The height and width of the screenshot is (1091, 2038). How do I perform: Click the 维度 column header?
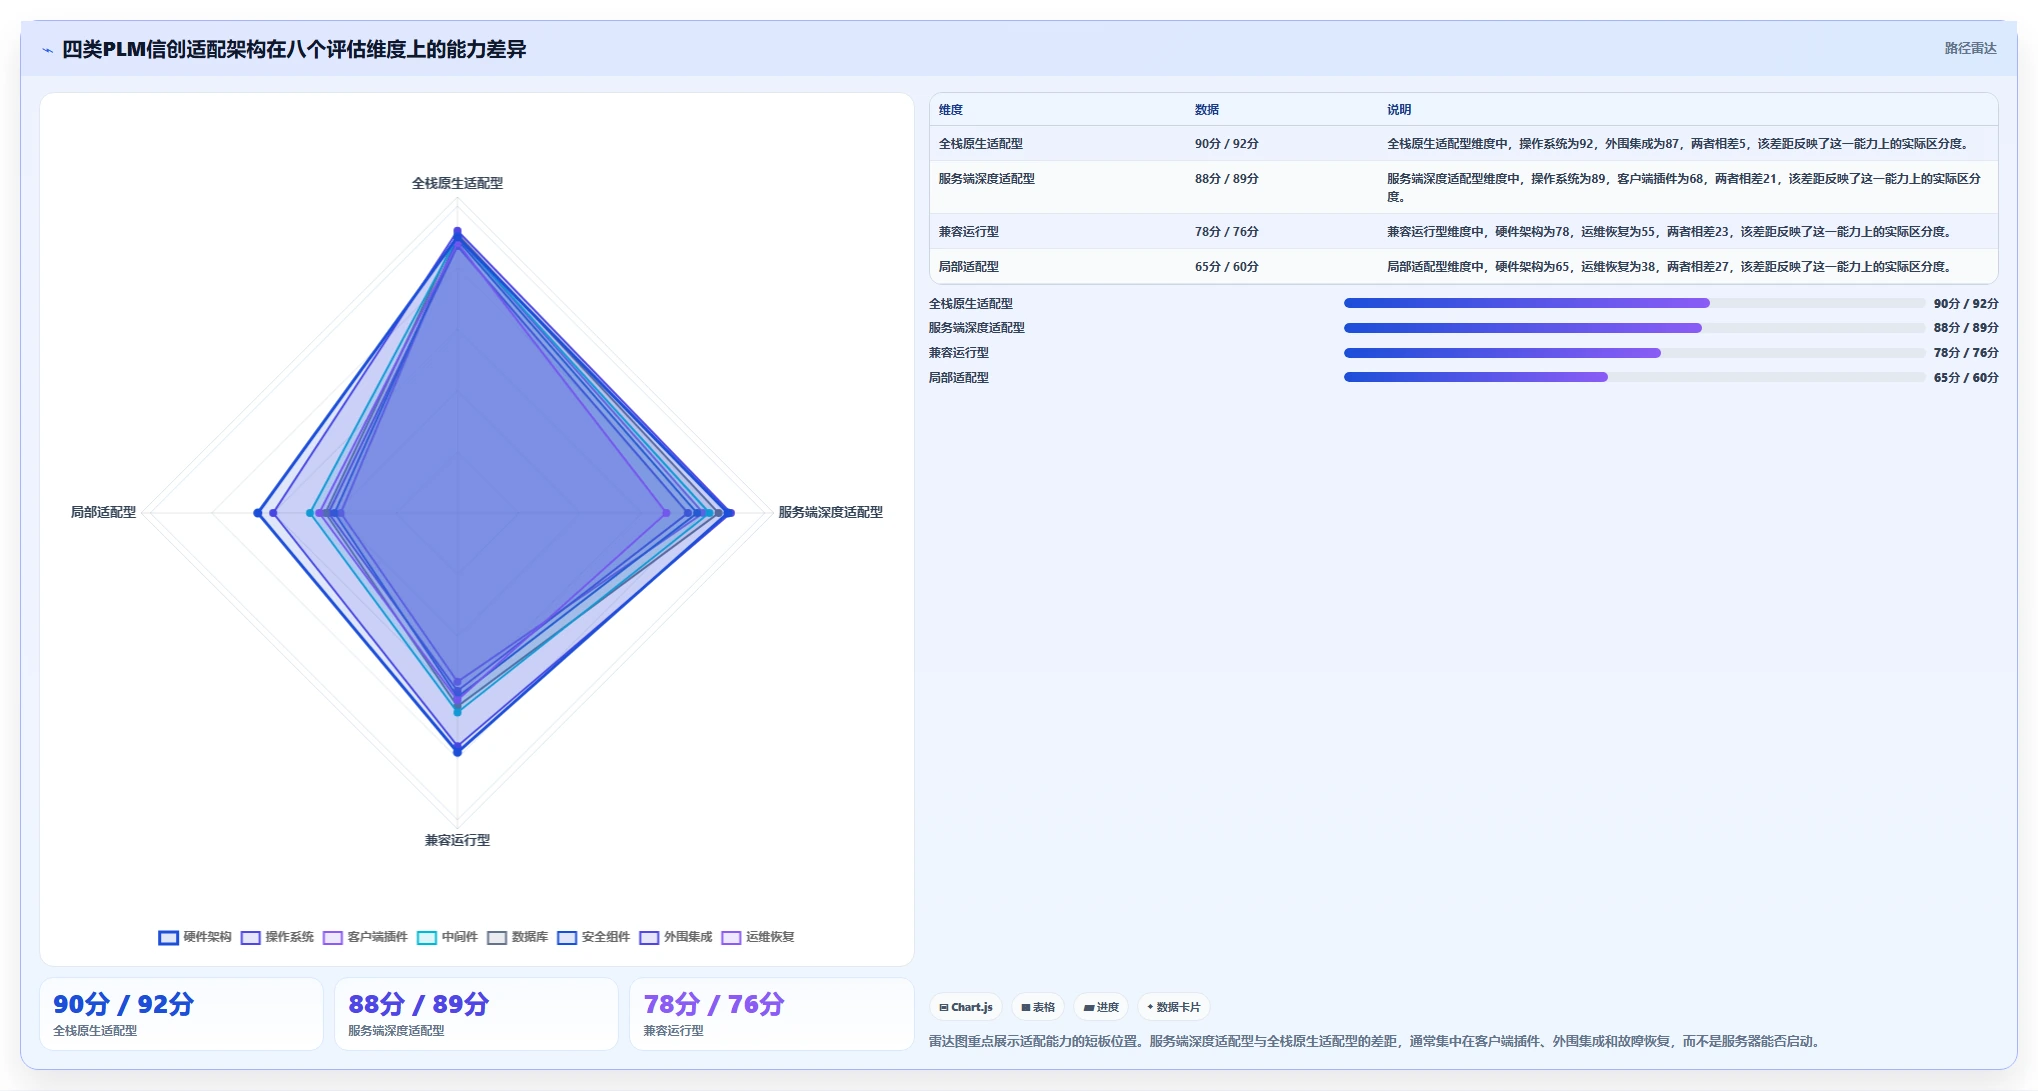coord(951,110)
